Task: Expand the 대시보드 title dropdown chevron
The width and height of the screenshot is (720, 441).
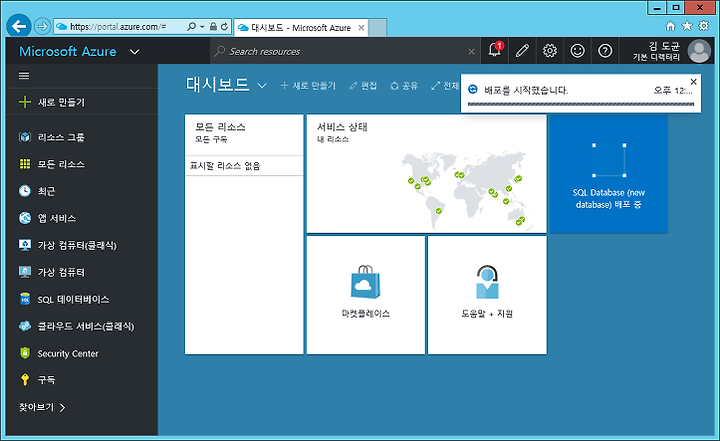Action: (262, 85)
